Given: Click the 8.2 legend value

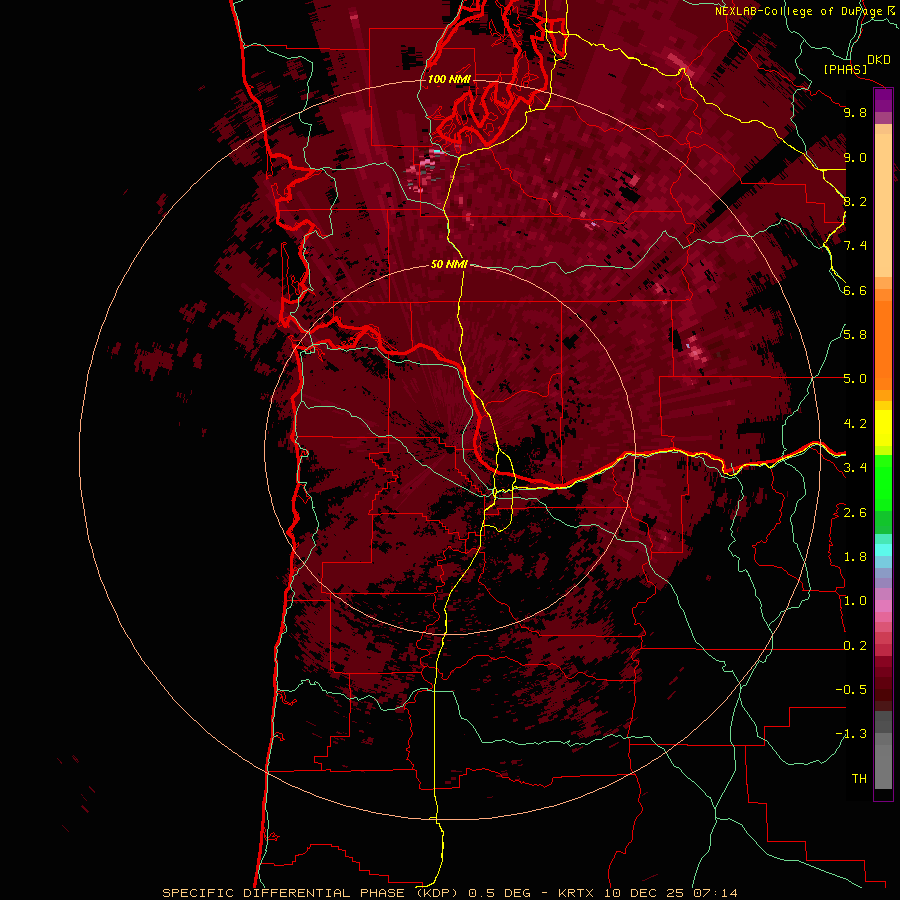Looking at the screenshot, I should (x=855, y=201).
